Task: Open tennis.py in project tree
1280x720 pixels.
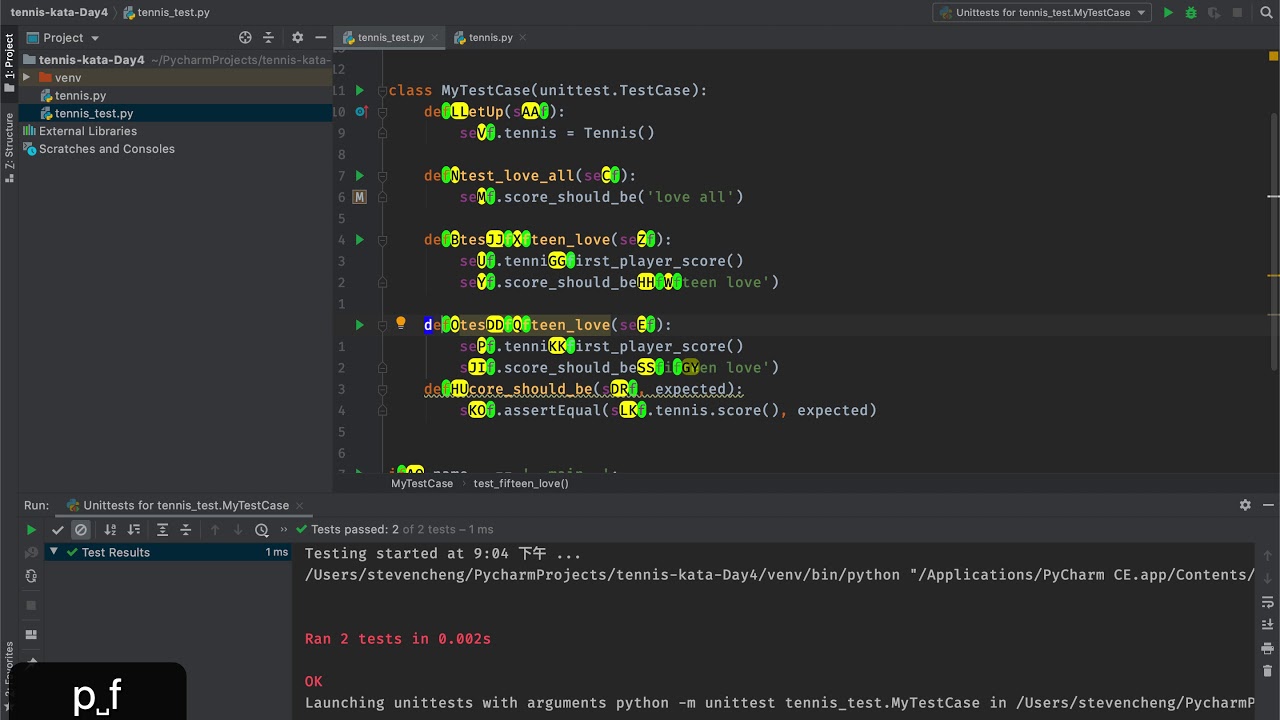Action: pyautogui.click(x=80, y=96)
